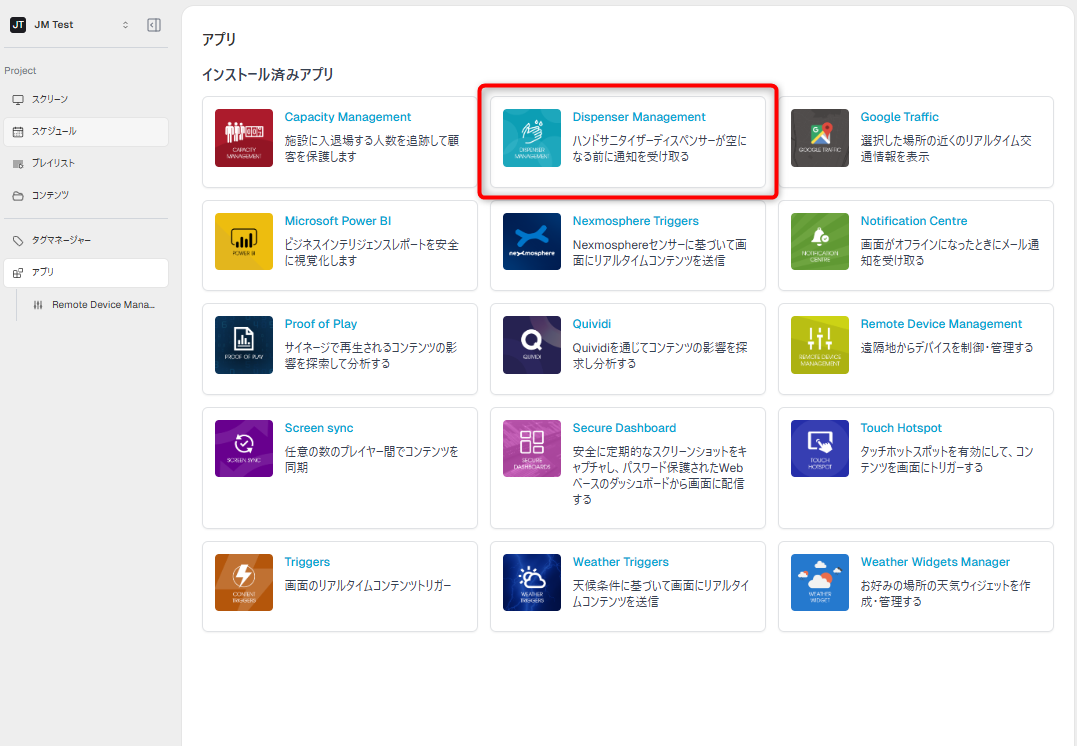The image size is (1077, 746).
Task: Select アプリ in the sidebar
Action: 86,273
